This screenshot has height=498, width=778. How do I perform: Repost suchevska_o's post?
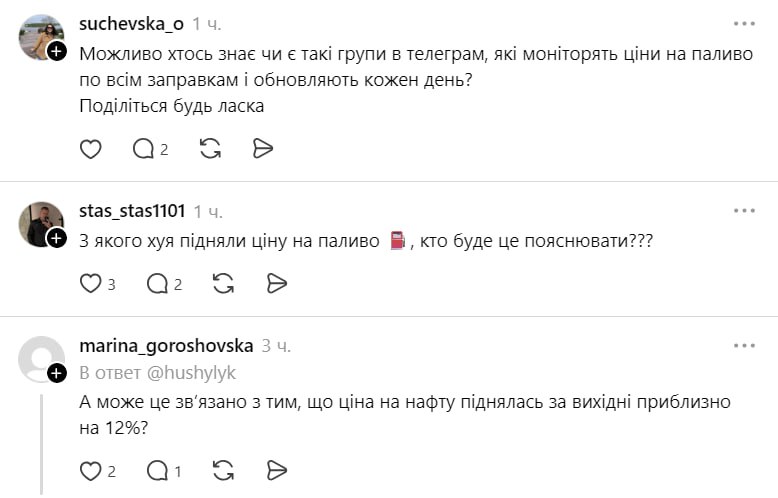[x=210, y=149]
